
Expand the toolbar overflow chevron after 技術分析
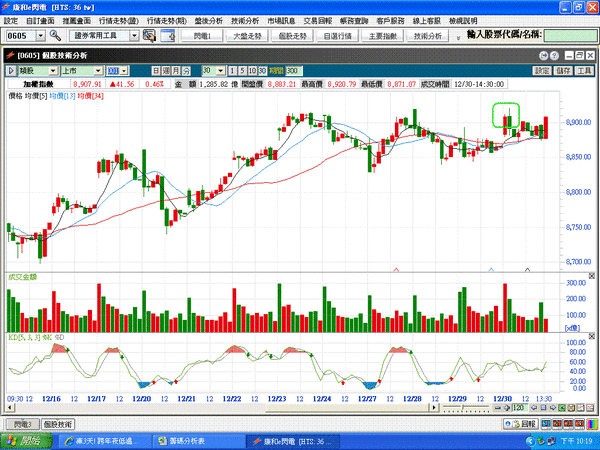[x=458, y=37]
